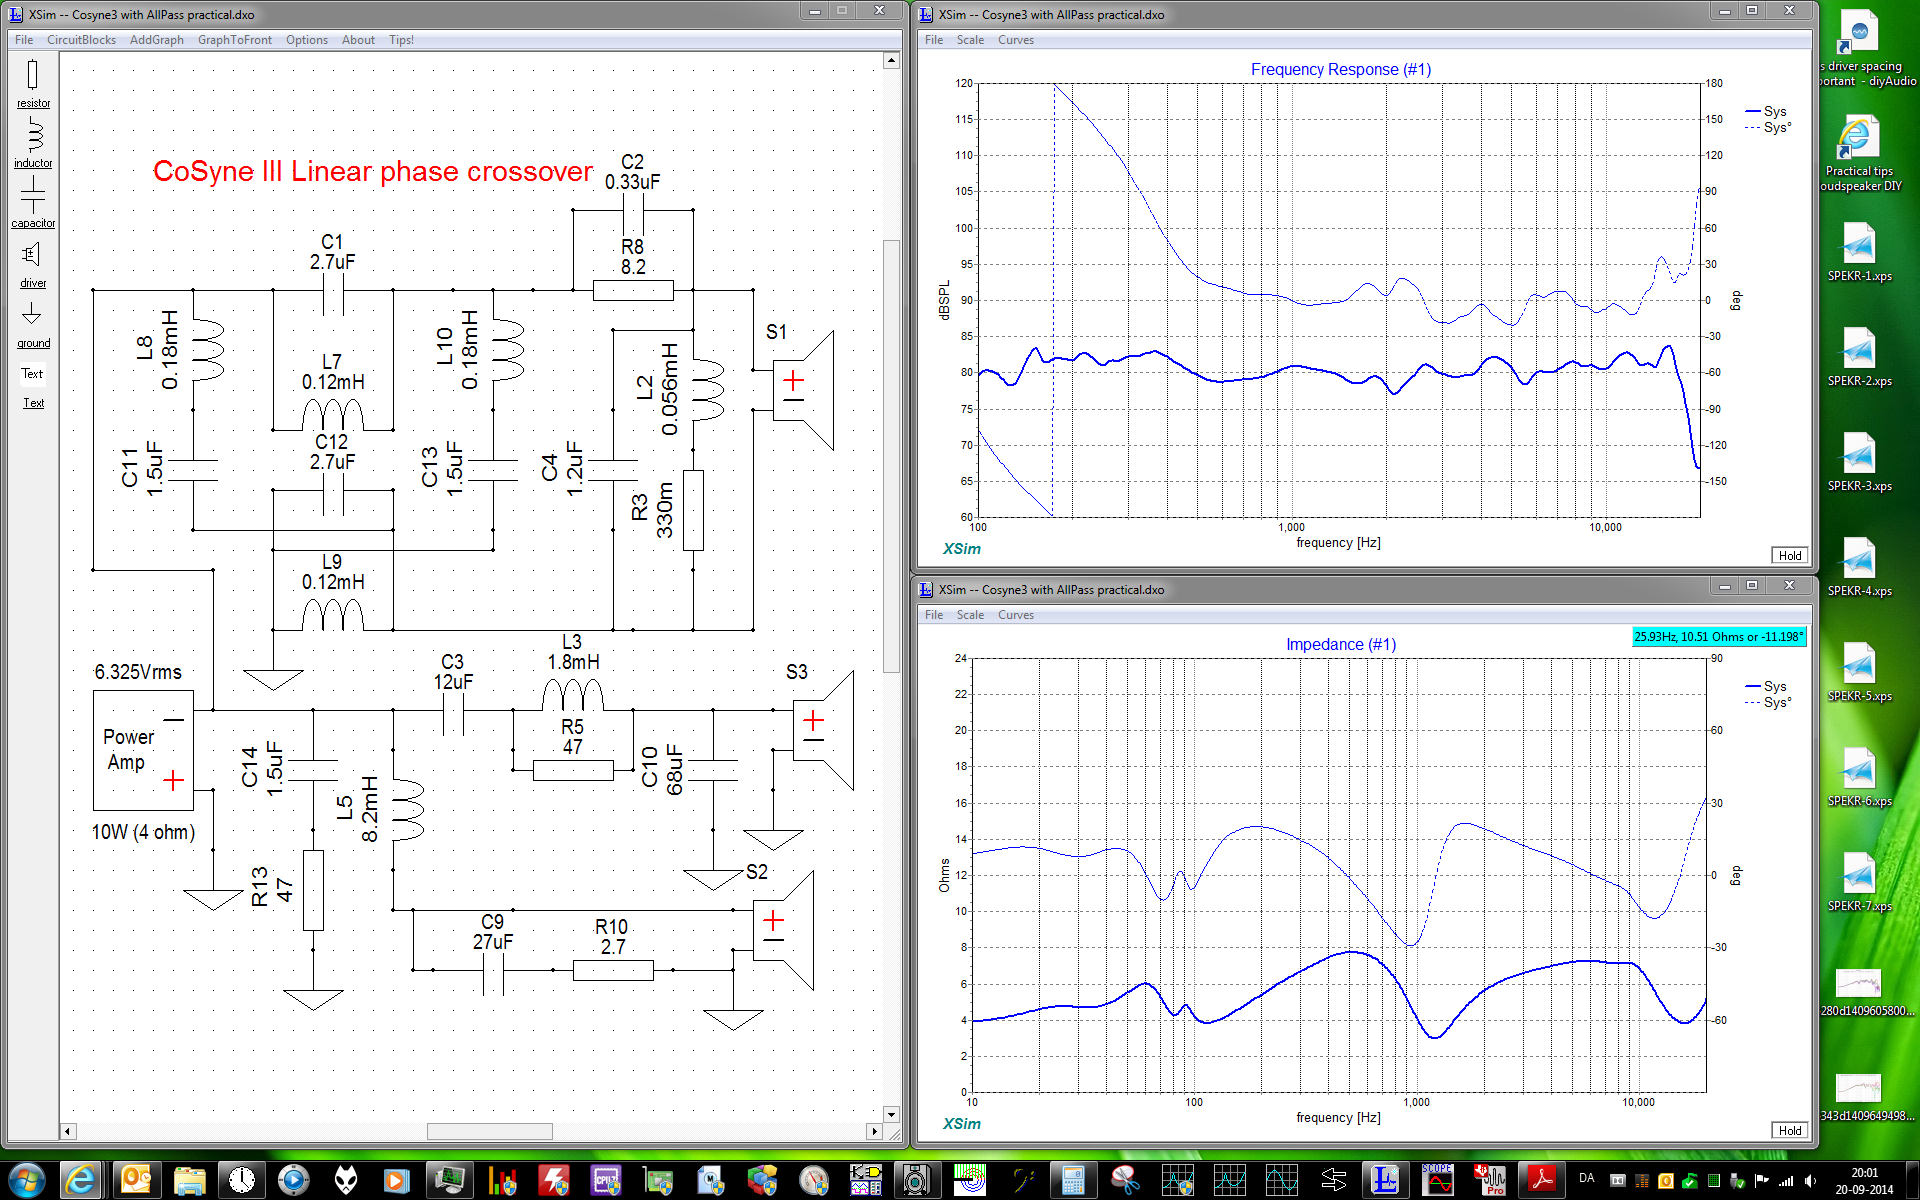
Task: Open 343d1409649498 image thumbnail on desktop
Action: tap(1860, 1097)
